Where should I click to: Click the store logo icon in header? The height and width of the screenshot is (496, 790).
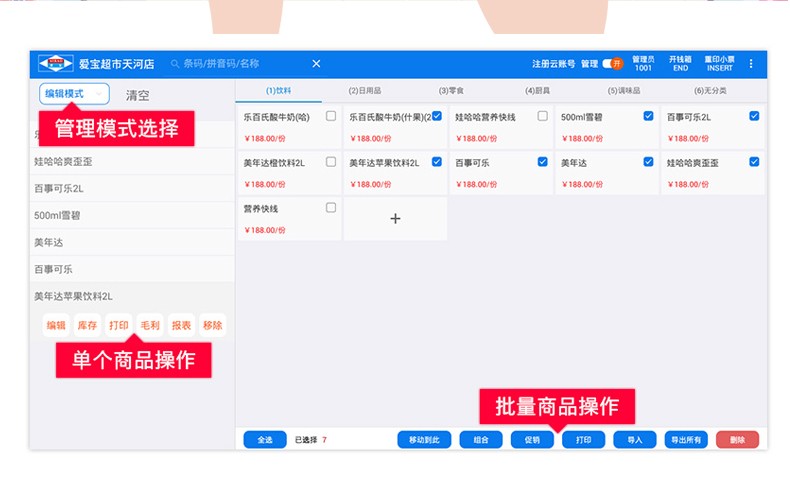click(56, 64)
